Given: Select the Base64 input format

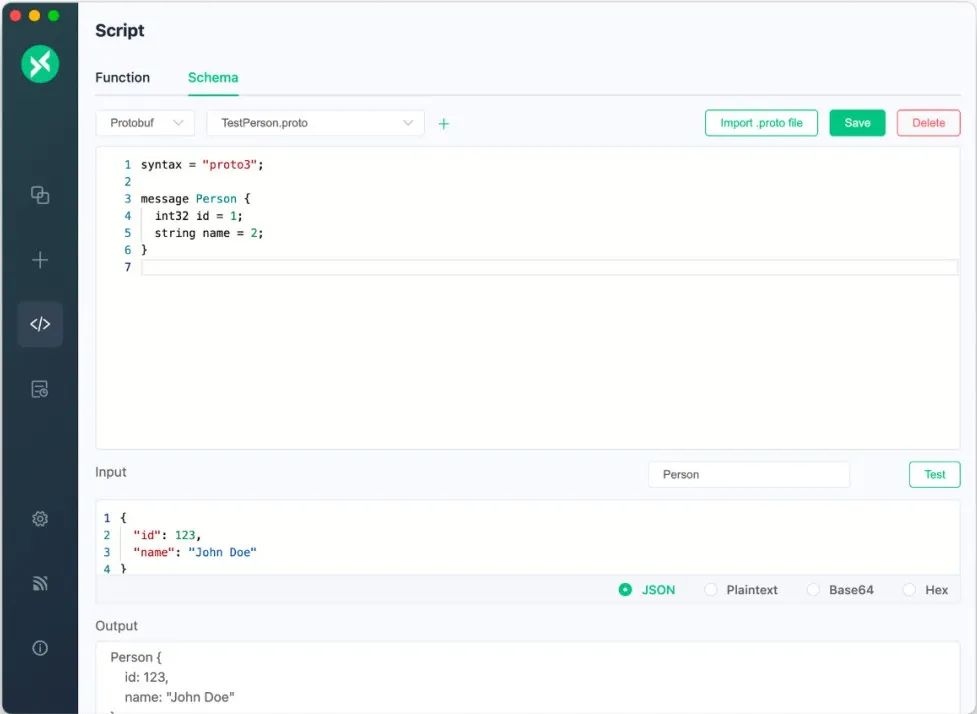Looking at the screenshot, I should coord(813,590).
